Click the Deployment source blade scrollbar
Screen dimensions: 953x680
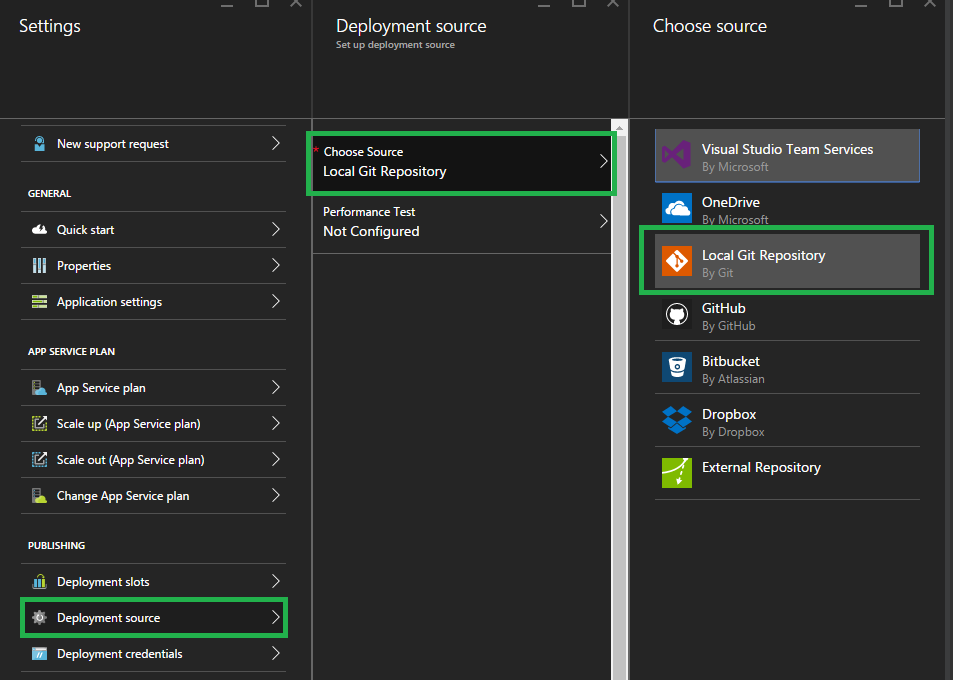click(619, 400)
